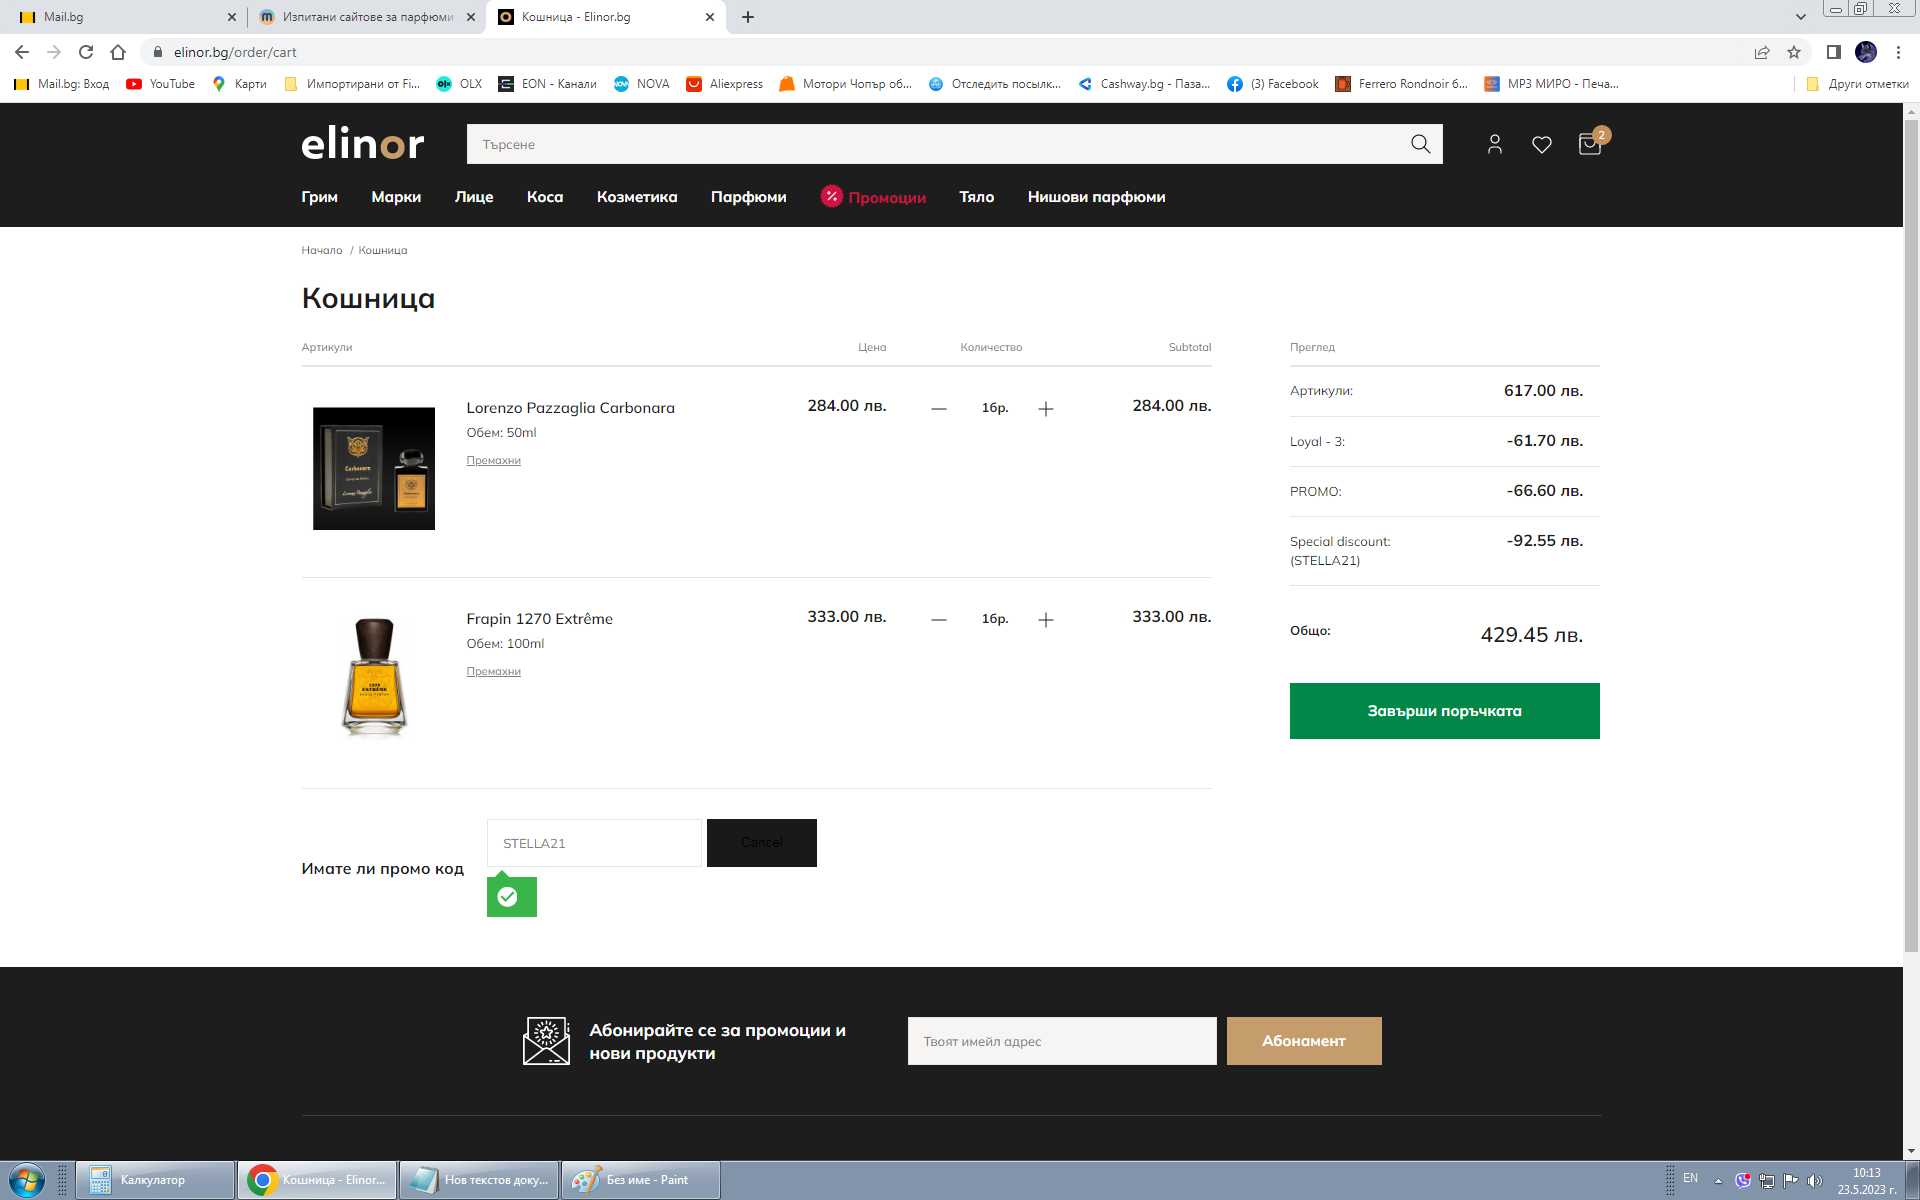This screenshot has width=1920, height=1200.
Task: Increase the Lorenzo Pazzaglia Carbonara quantity
Action: [1046, 408]
